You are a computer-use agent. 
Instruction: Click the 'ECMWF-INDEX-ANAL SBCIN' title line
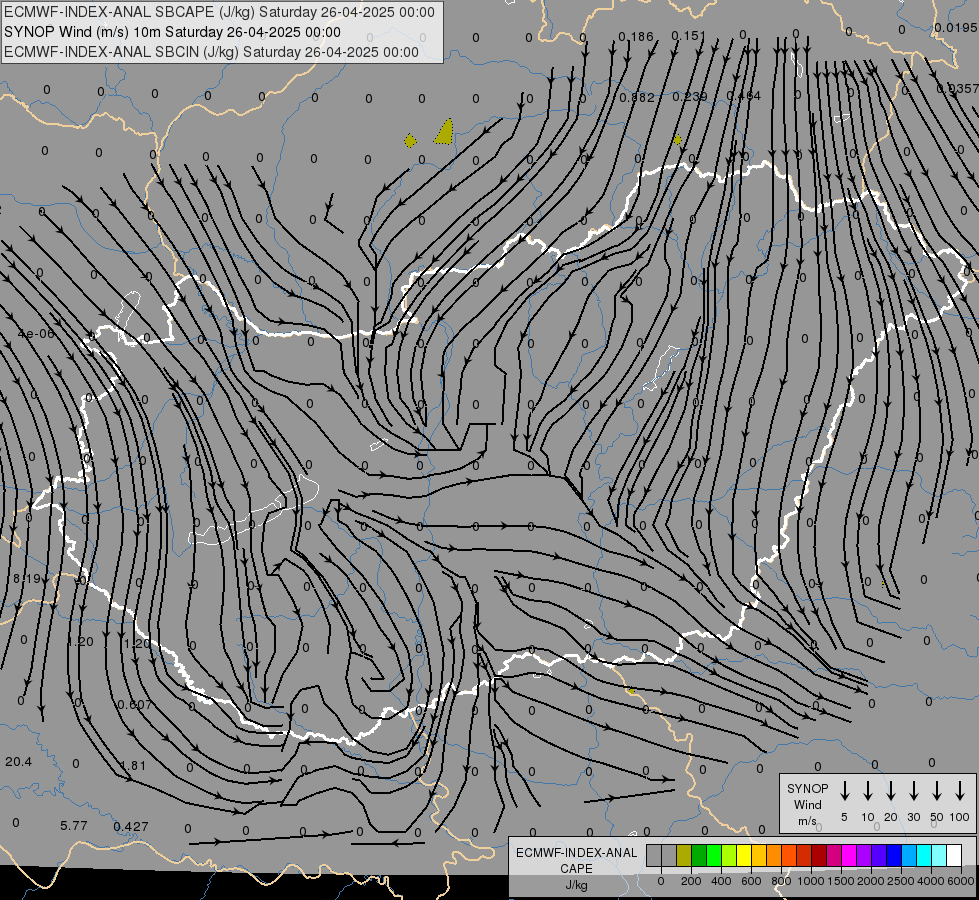211,52
